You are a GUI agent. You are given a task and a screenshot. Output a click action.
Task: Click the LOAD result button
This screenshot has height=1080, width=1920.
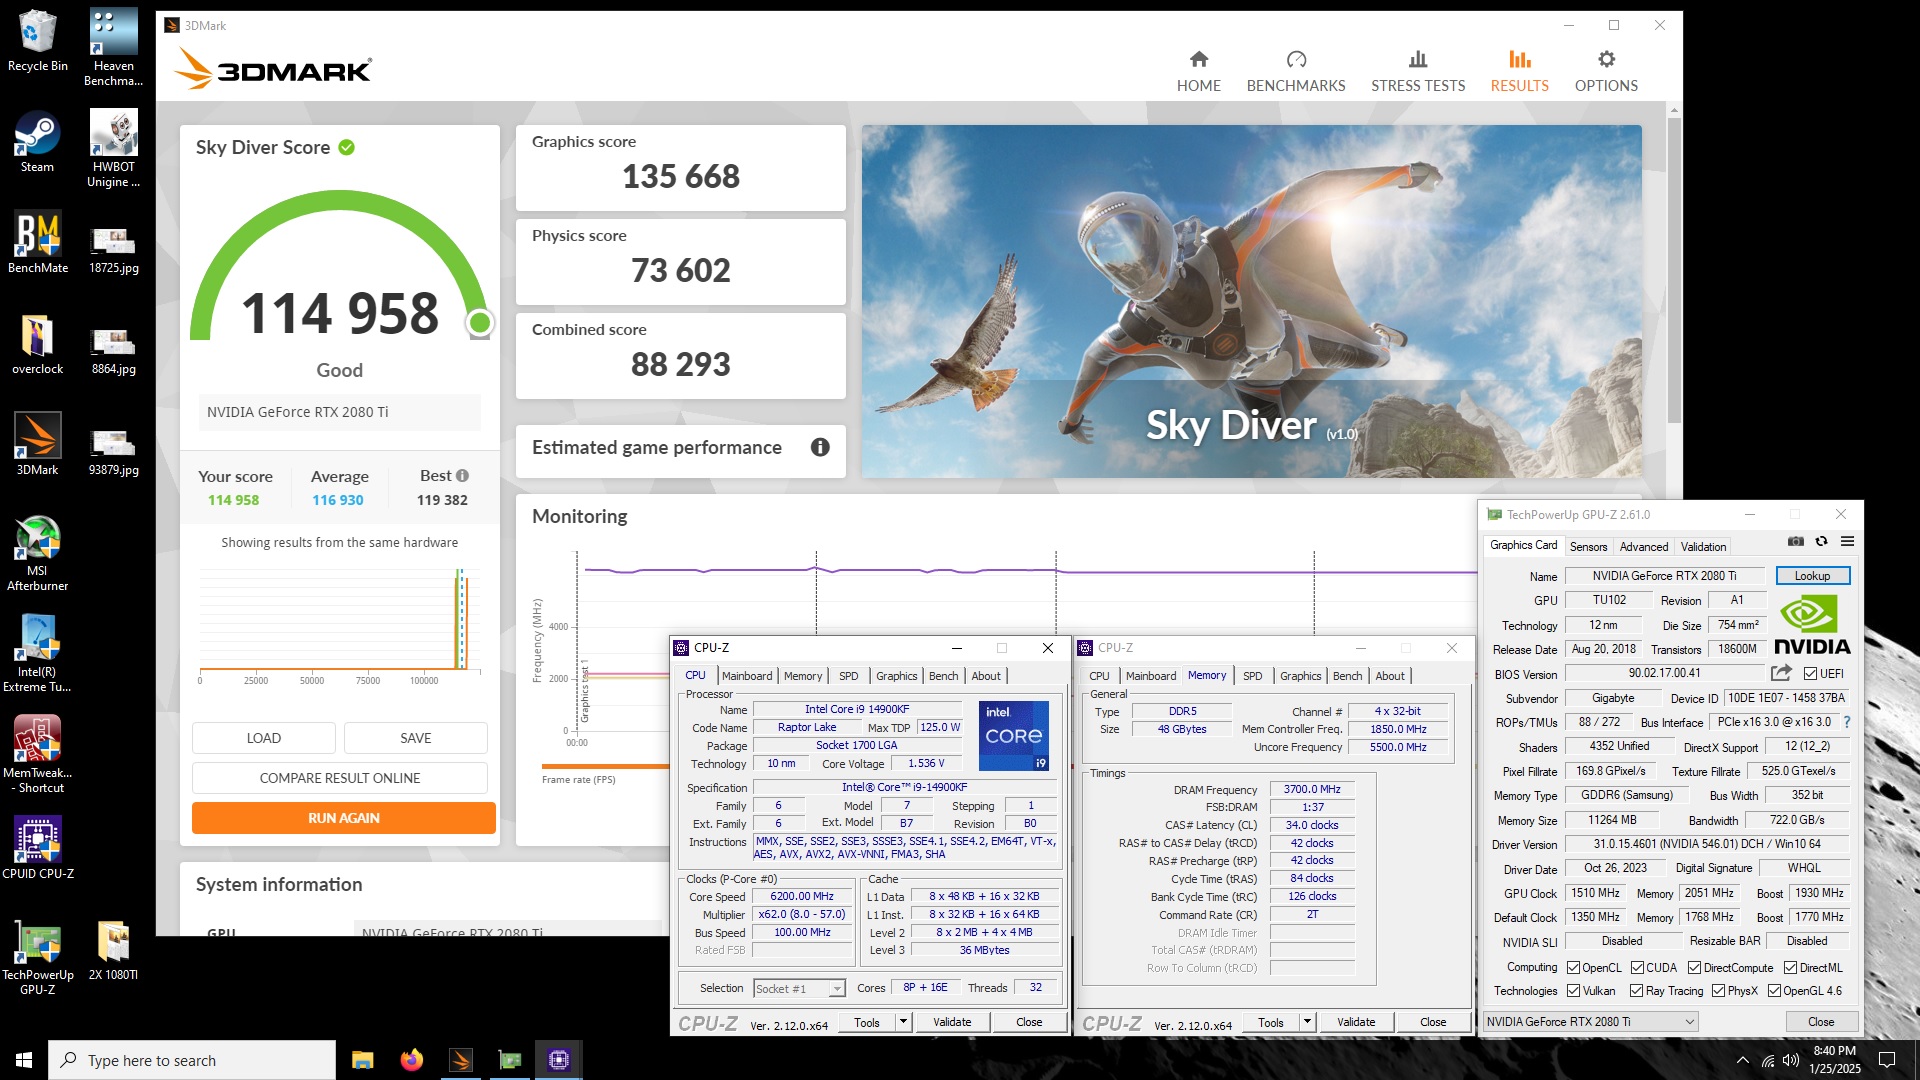tap(264, 738)
